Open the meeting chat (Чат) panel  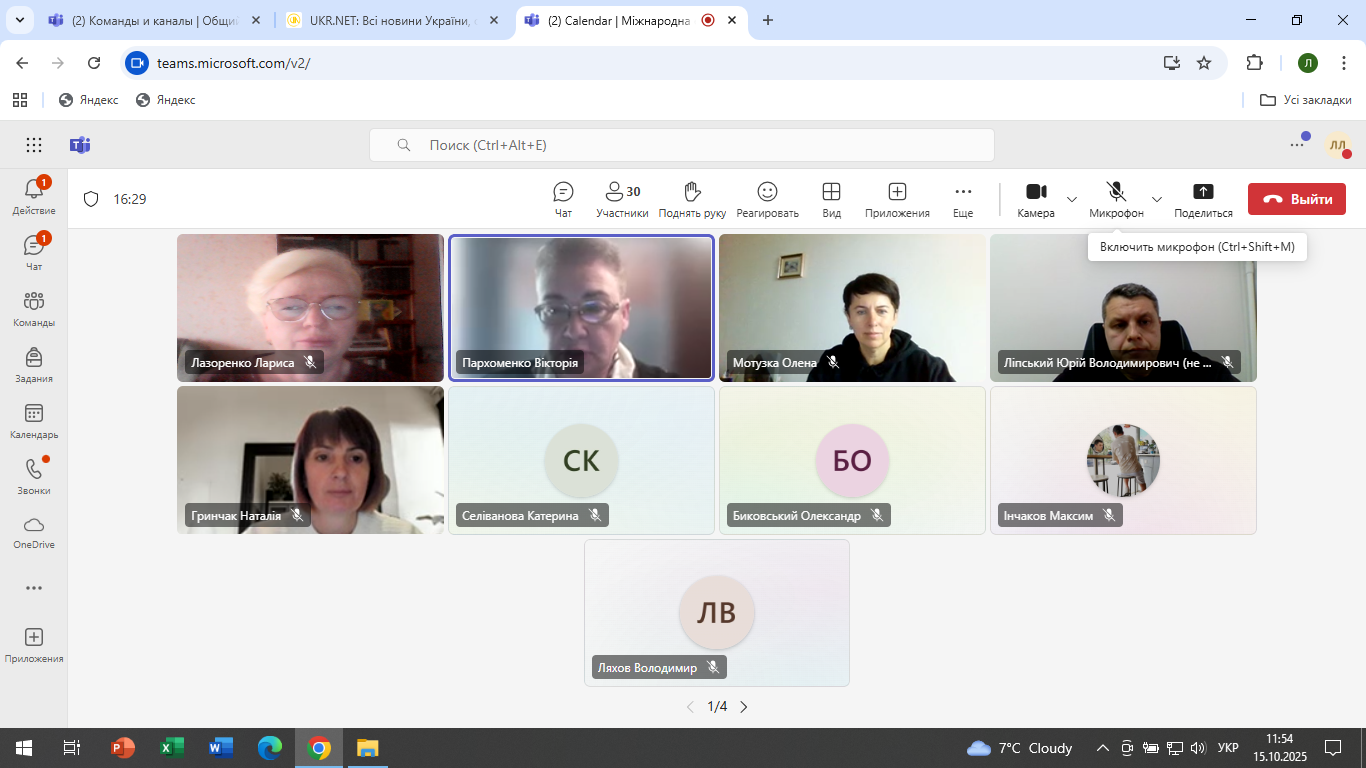coord(563,198)
